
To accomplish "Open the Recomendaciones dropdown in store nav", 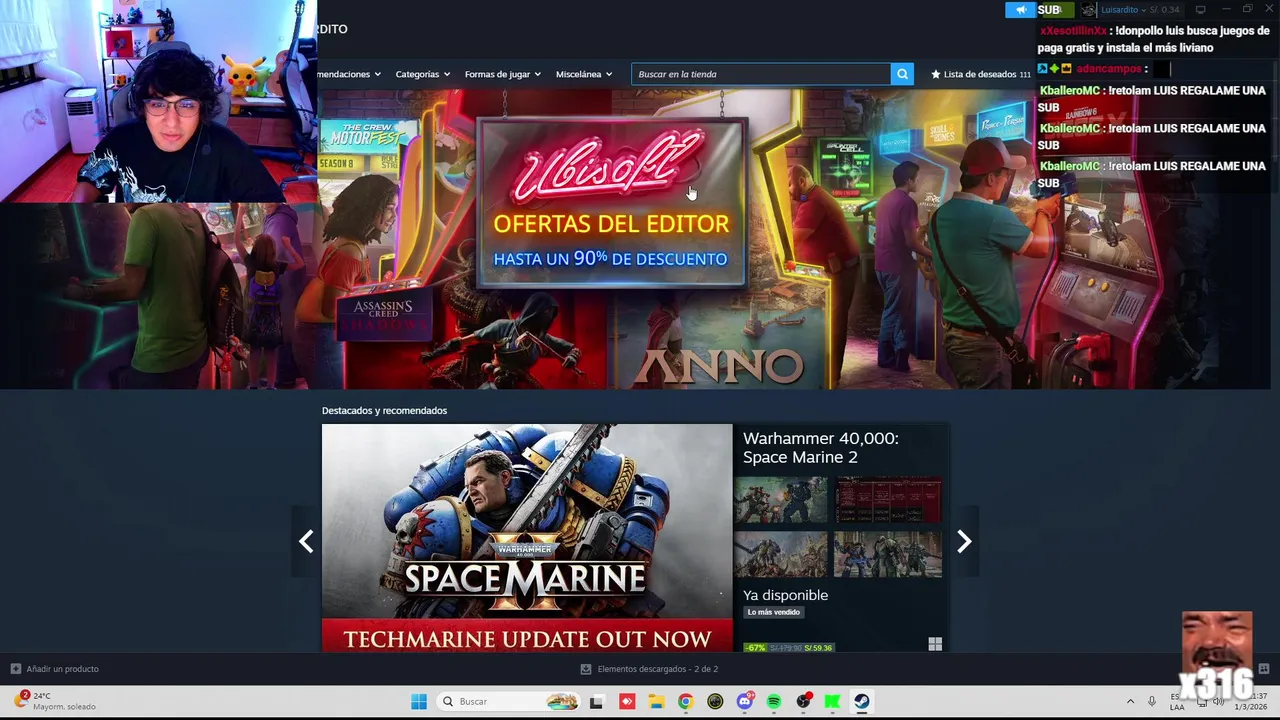I will pos(350,74).
